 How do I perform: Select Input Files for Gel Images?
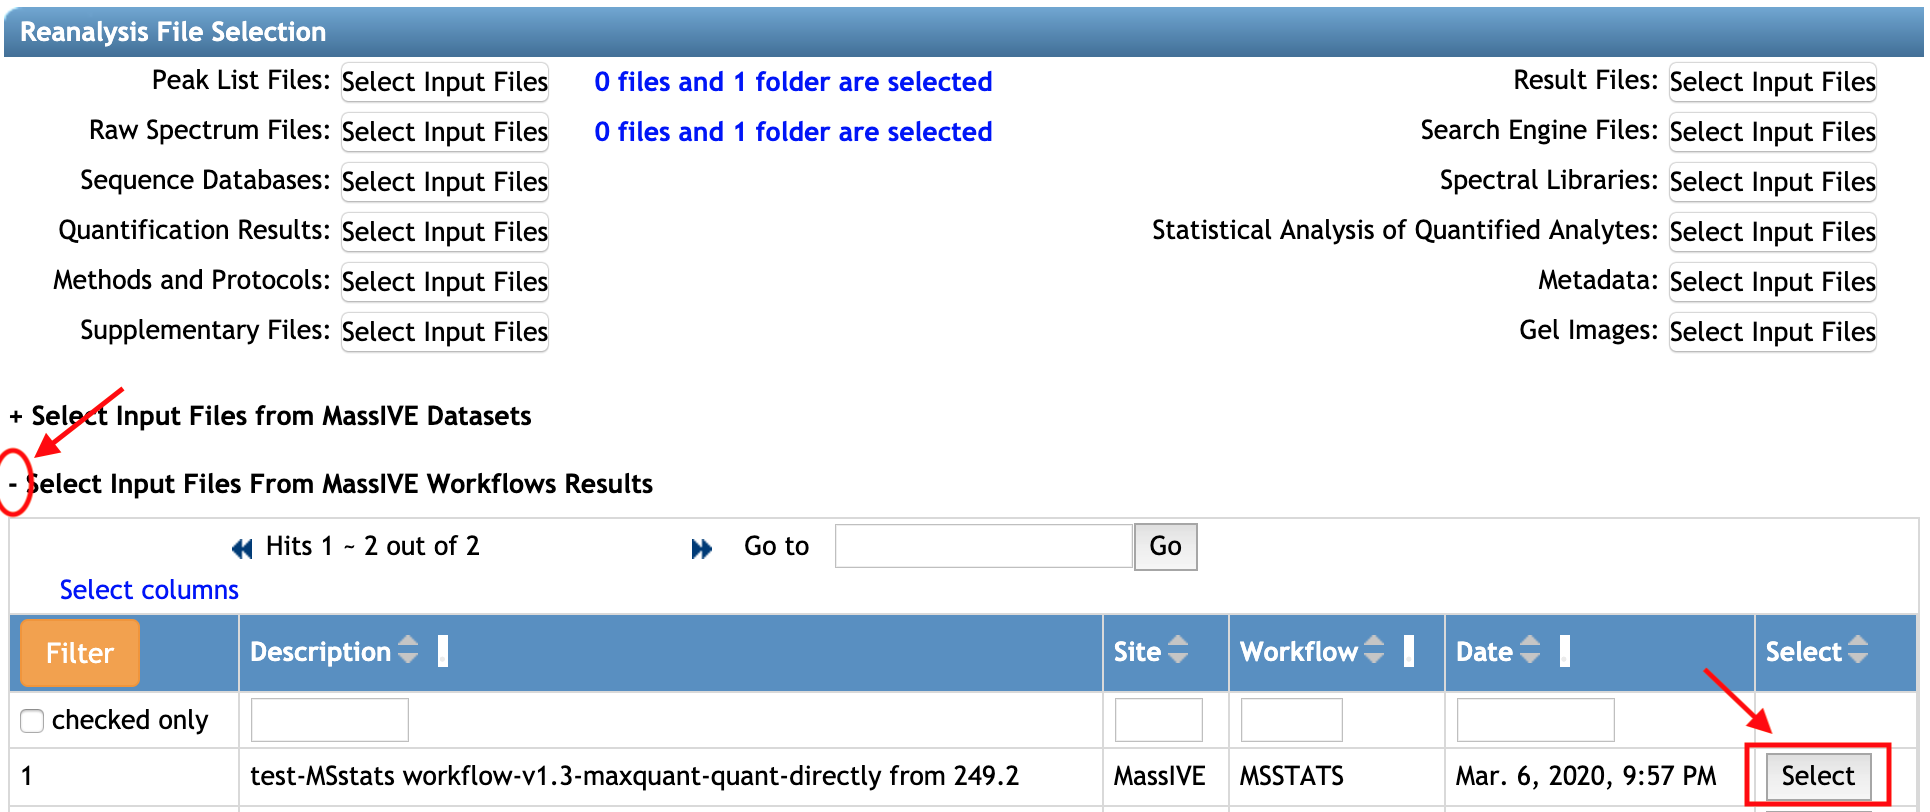point(1772,332)
